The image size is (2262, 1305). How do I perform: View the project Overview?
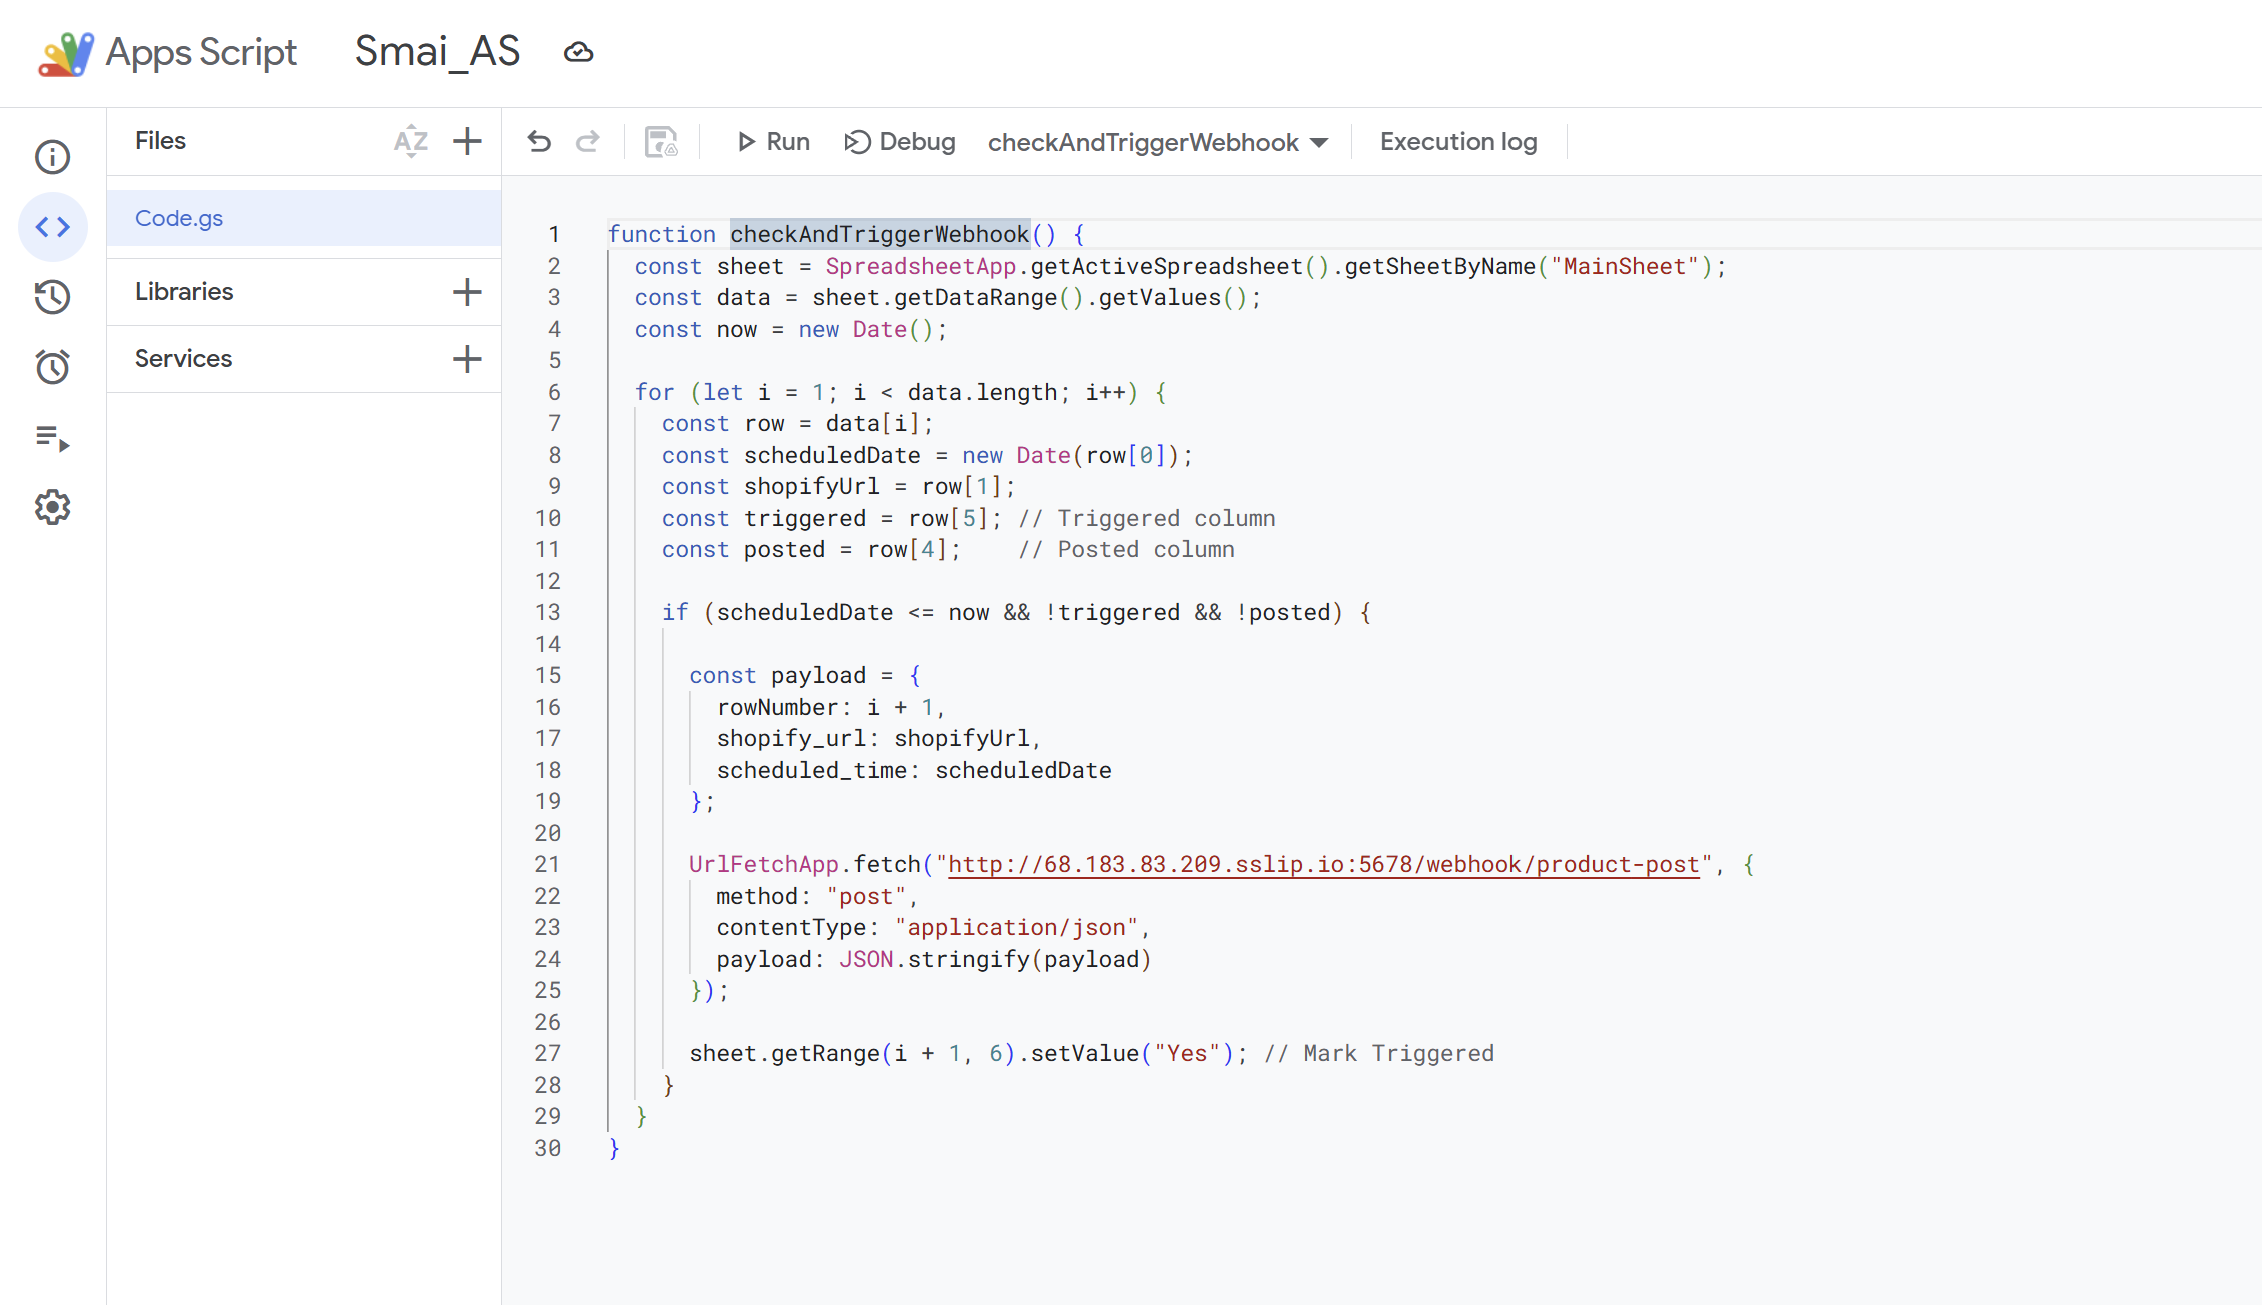52,157
